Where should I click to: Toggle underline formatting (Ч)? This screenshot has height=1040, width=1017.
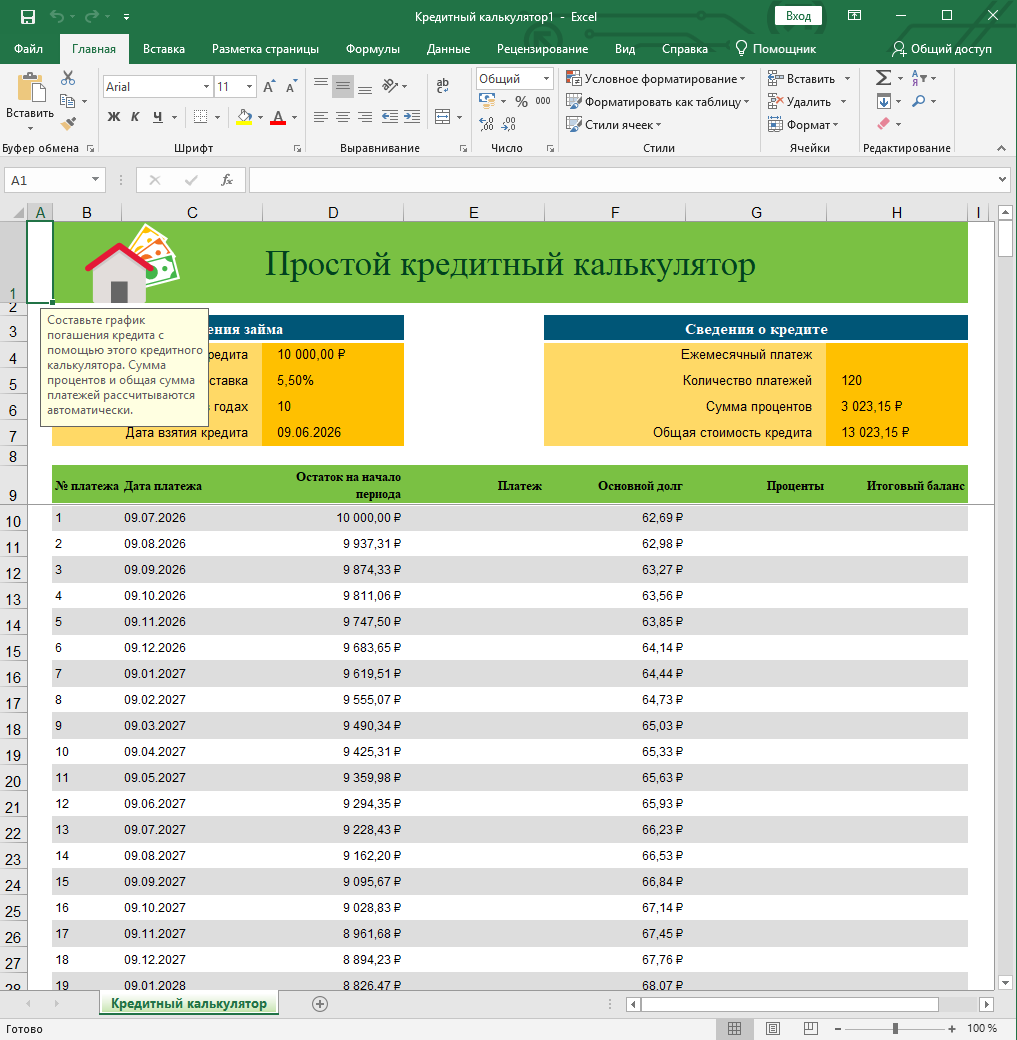pos(157,117)
